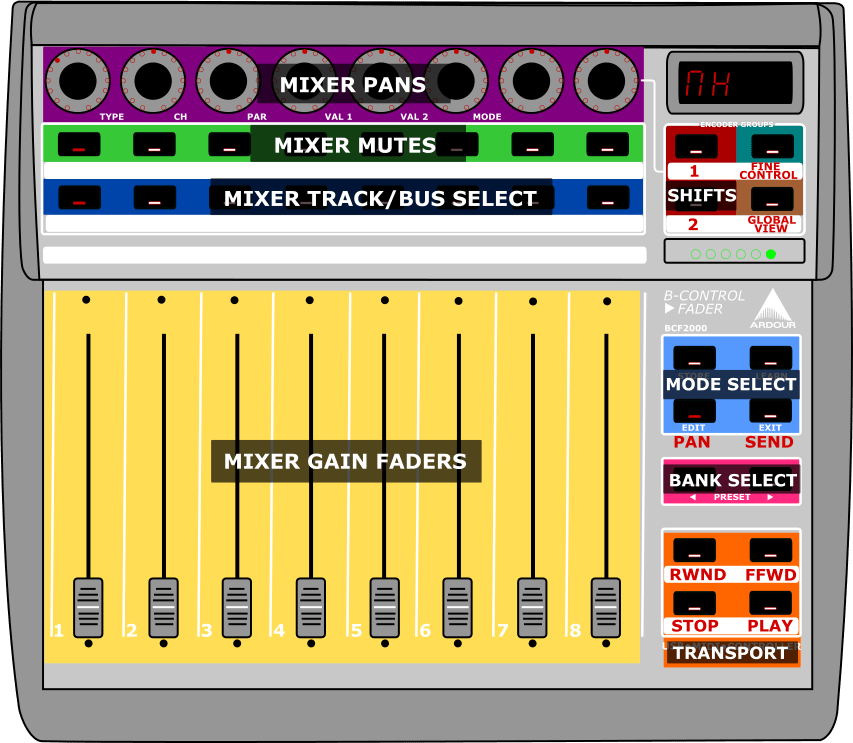Select the eighth track/bus select button
853x743 pixels.
tap(608, 197)
